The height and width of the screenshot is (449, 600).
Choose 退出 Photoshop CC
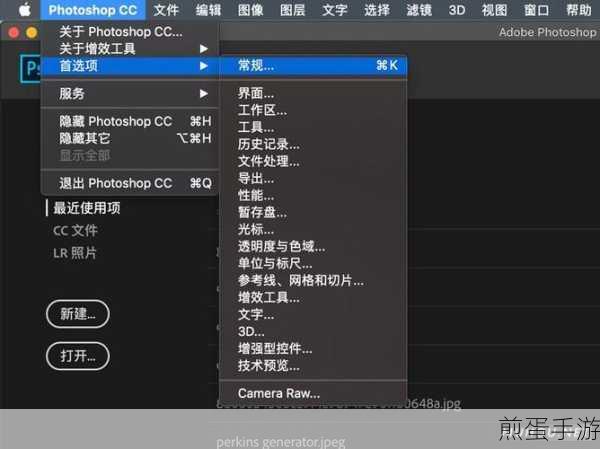(x=130, y=183)
